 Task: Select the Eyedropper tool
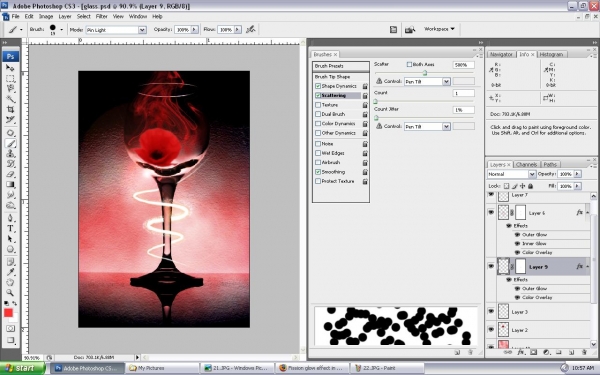click(10, 272)
